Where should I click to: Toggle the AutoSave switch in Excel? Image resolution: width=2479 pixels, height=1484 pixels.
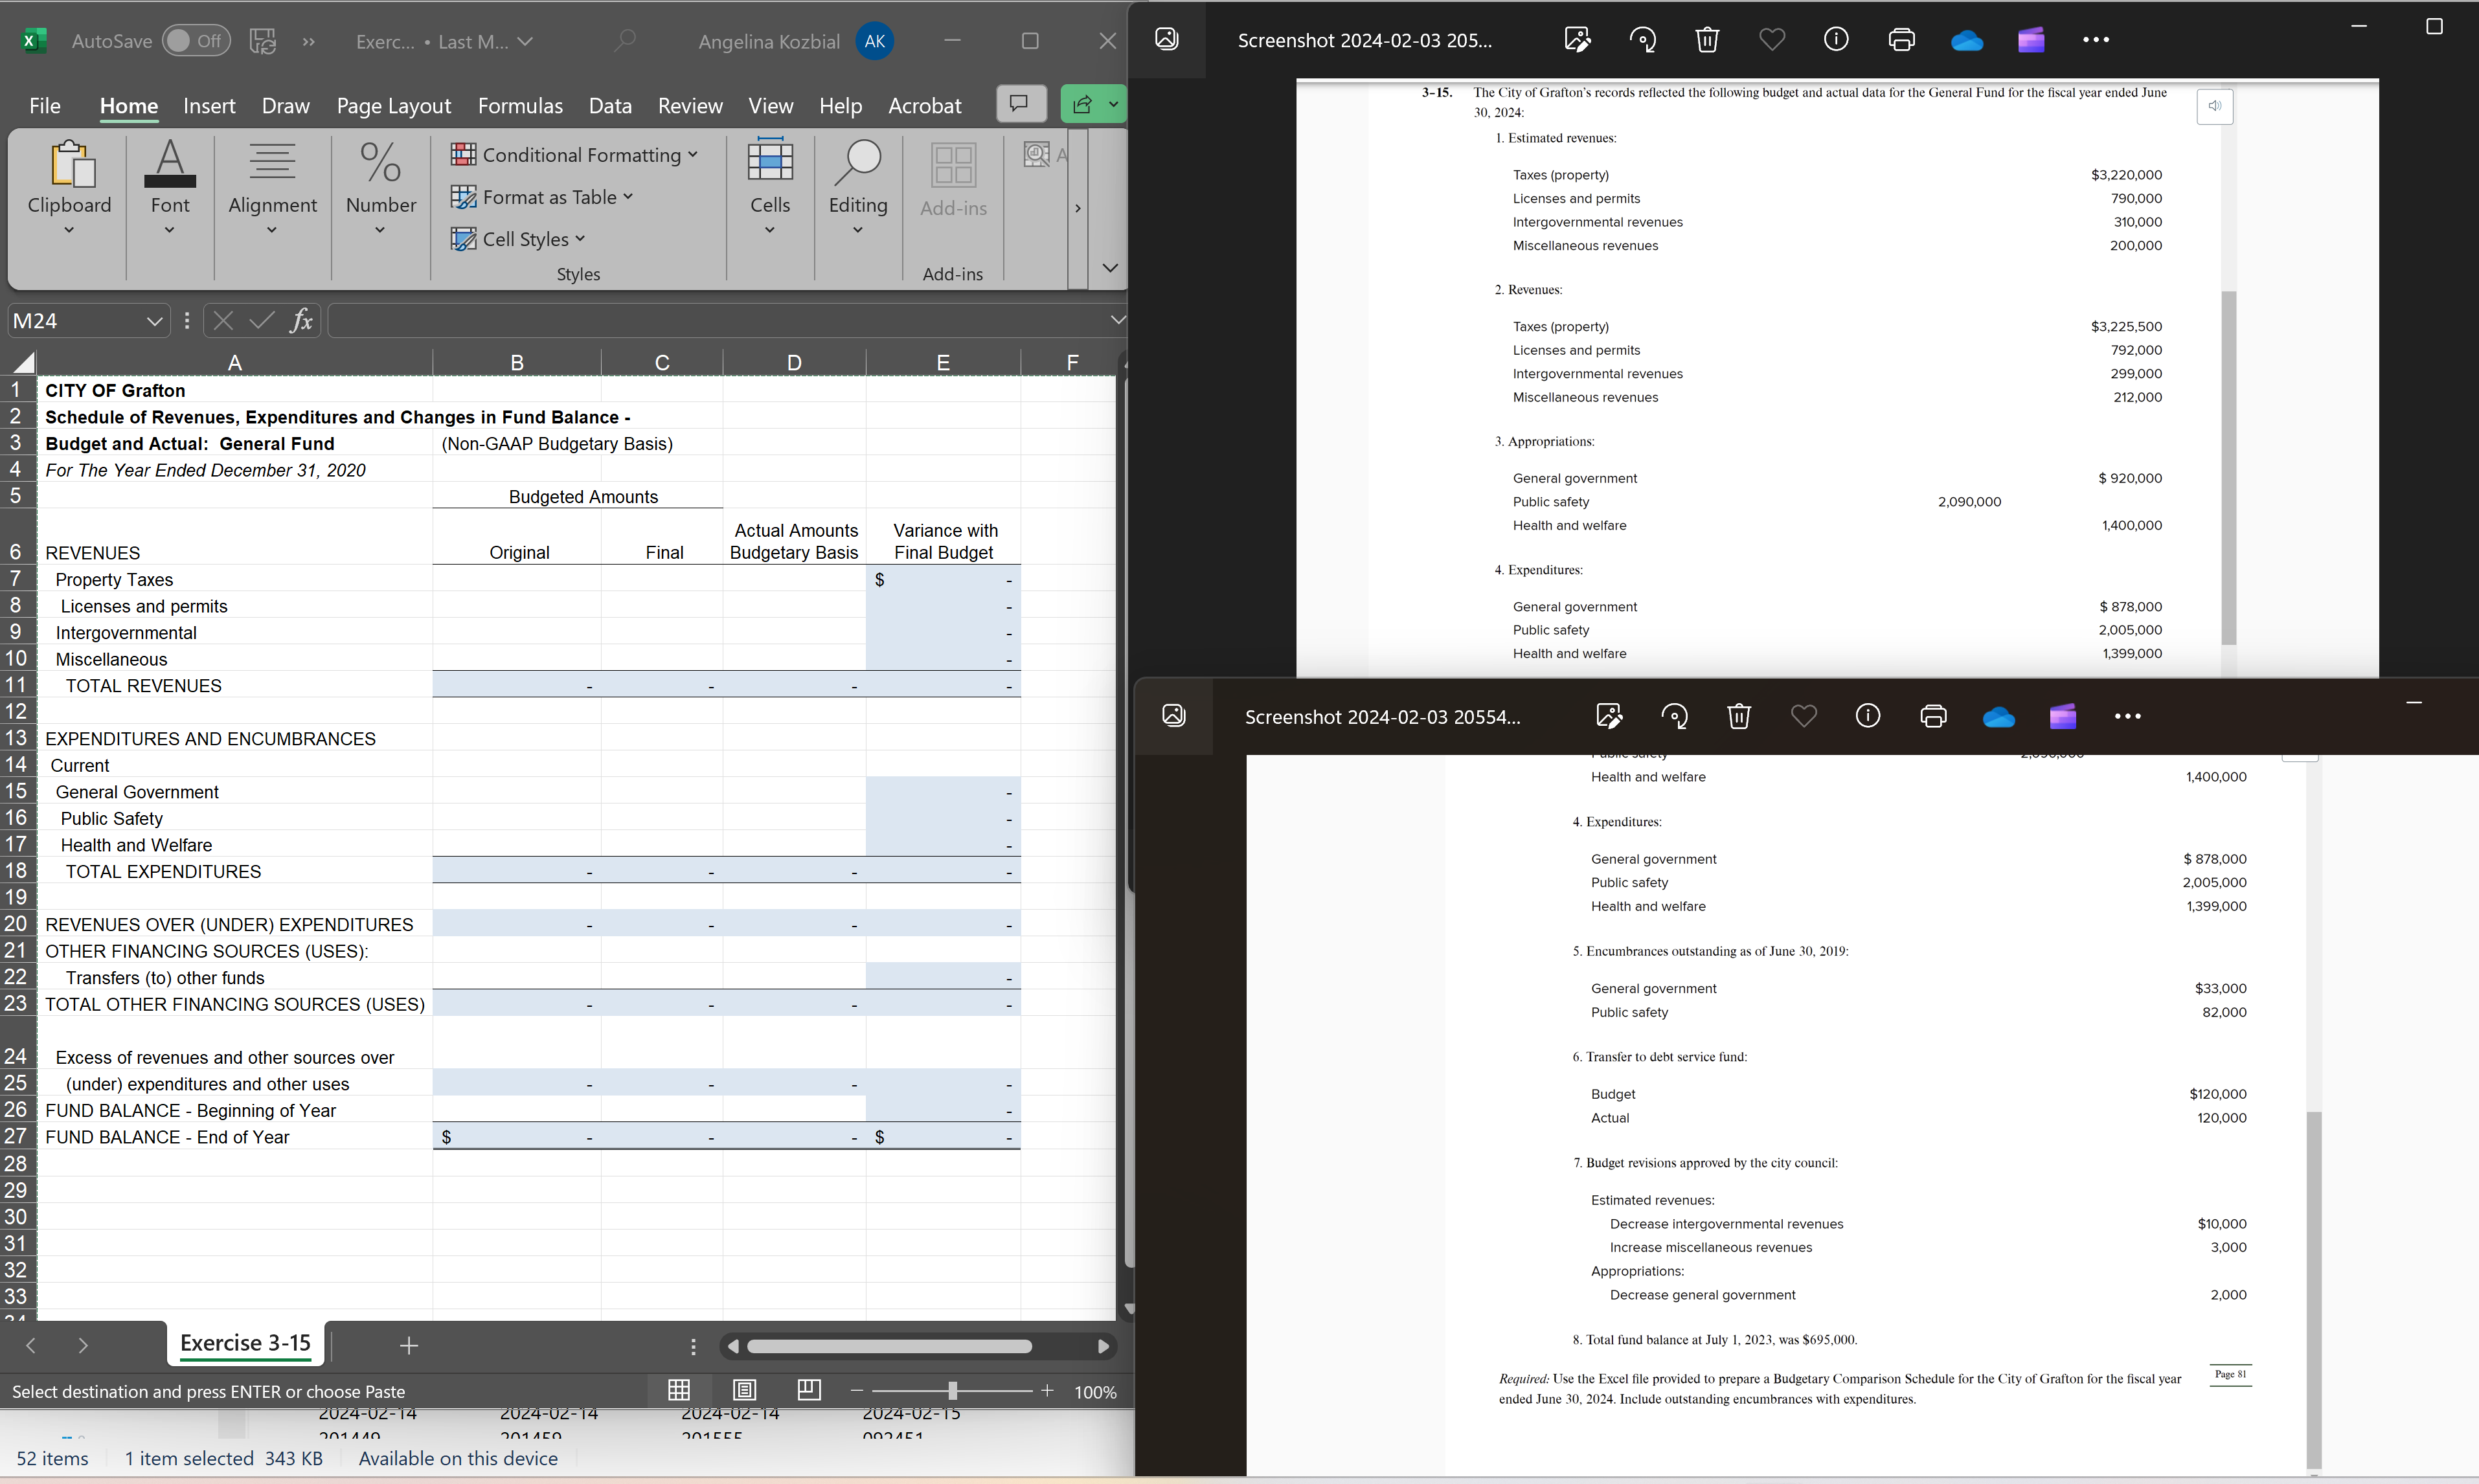tap(196, 41)
